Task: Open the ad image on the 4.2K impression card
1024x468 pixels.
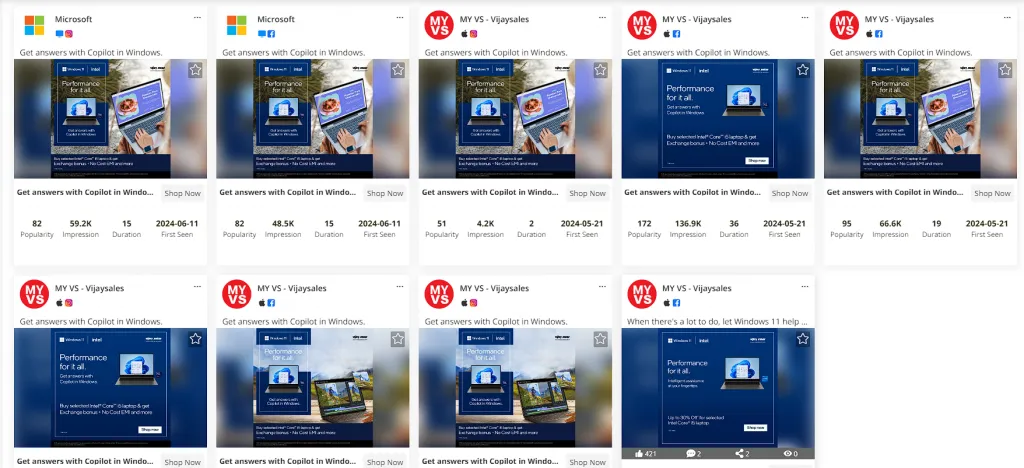Action: 515,118
